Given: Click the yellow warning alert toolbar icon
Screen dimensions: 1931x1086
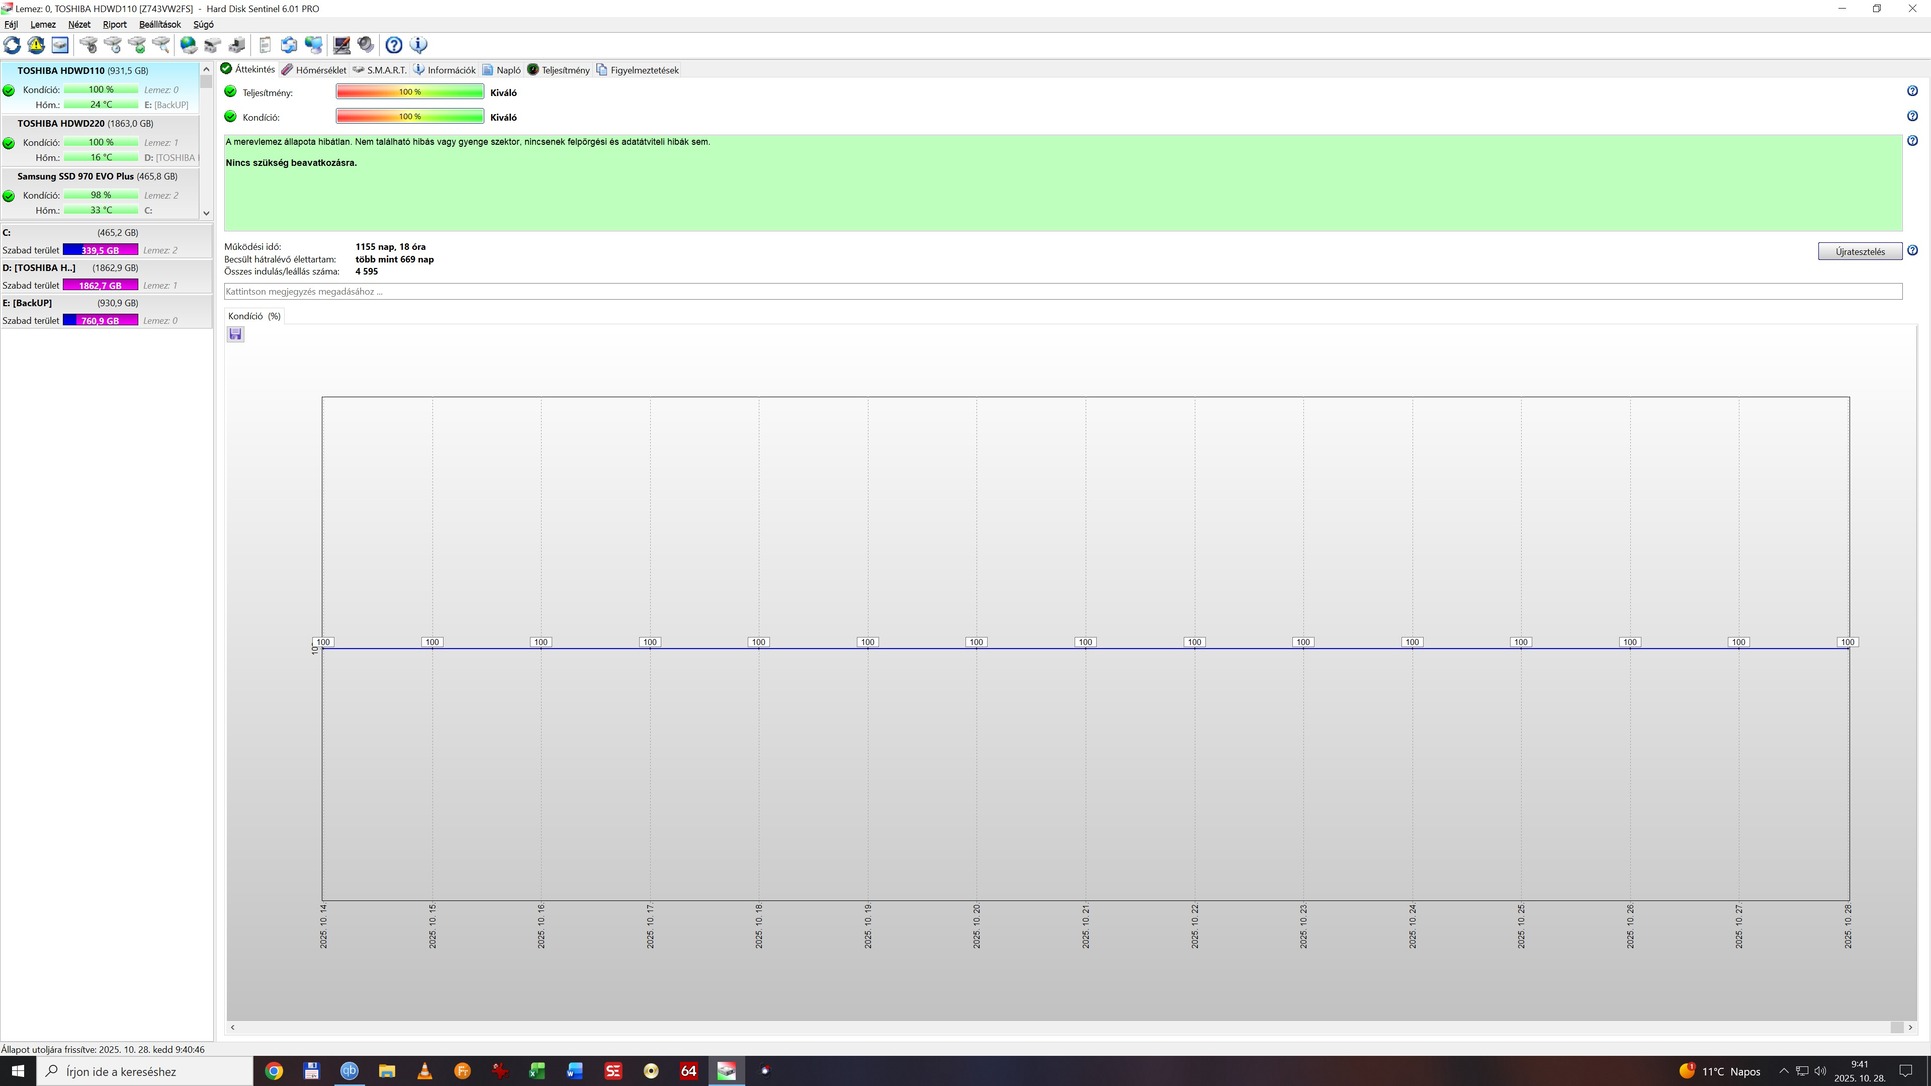Looking at the screenshot, I should click(36, 45).
